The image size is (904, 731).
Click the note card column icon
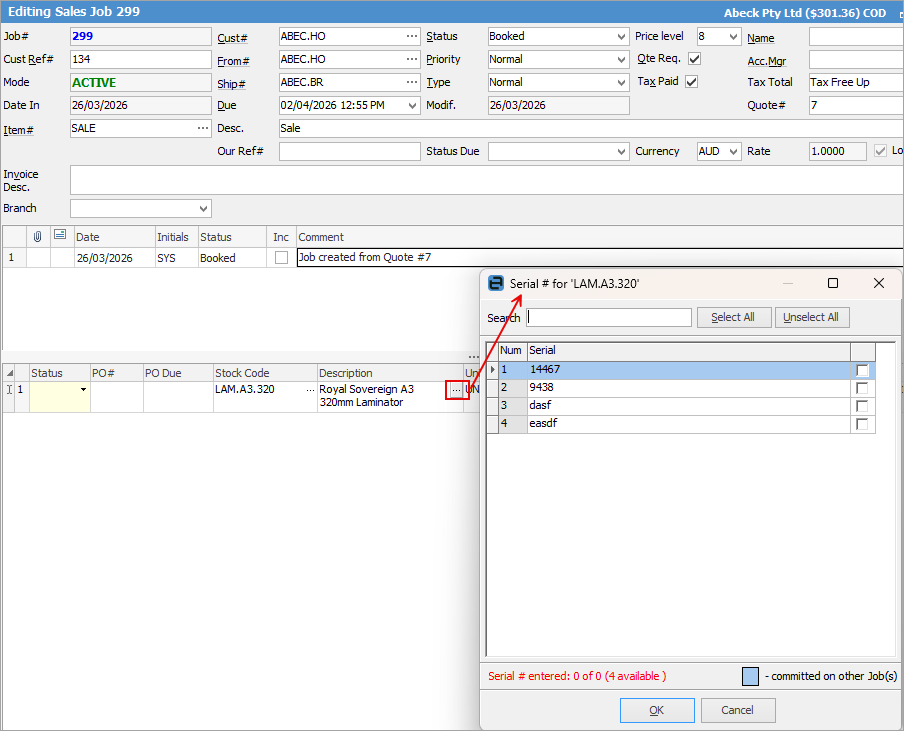click(x=60, y=236)
